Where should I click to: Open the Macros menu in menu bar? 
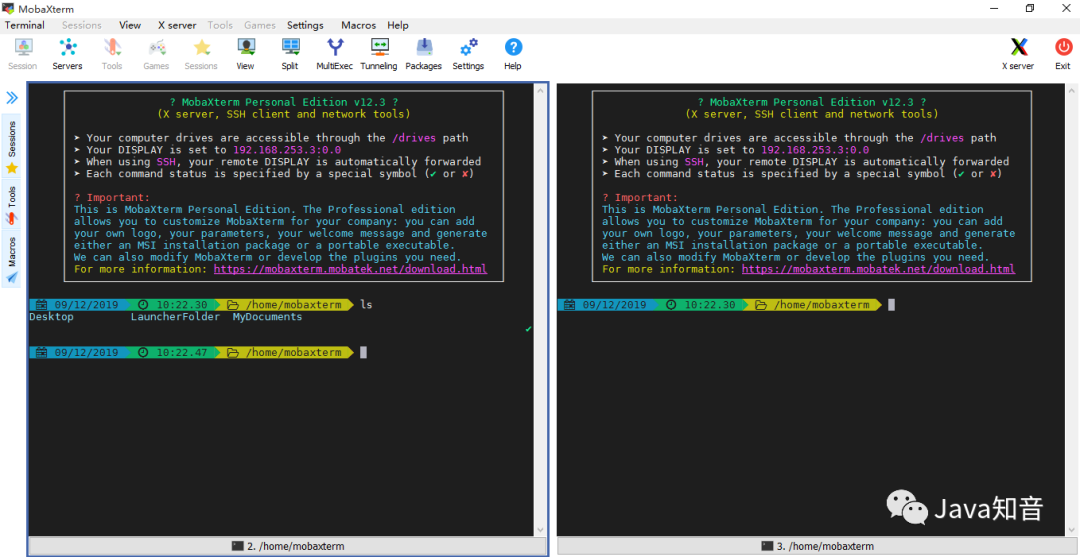click(x=358, y=25)
